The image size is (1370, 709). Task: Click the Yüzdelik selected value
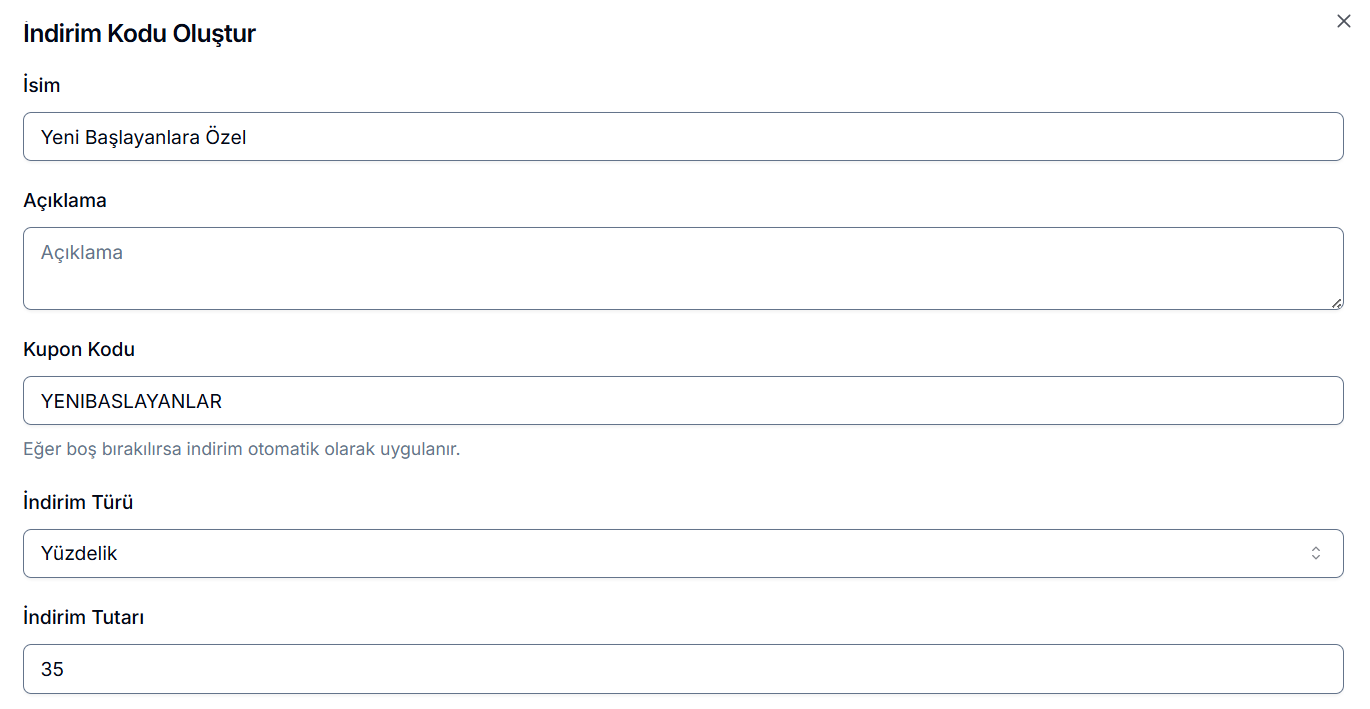click(x=79, y=553)
